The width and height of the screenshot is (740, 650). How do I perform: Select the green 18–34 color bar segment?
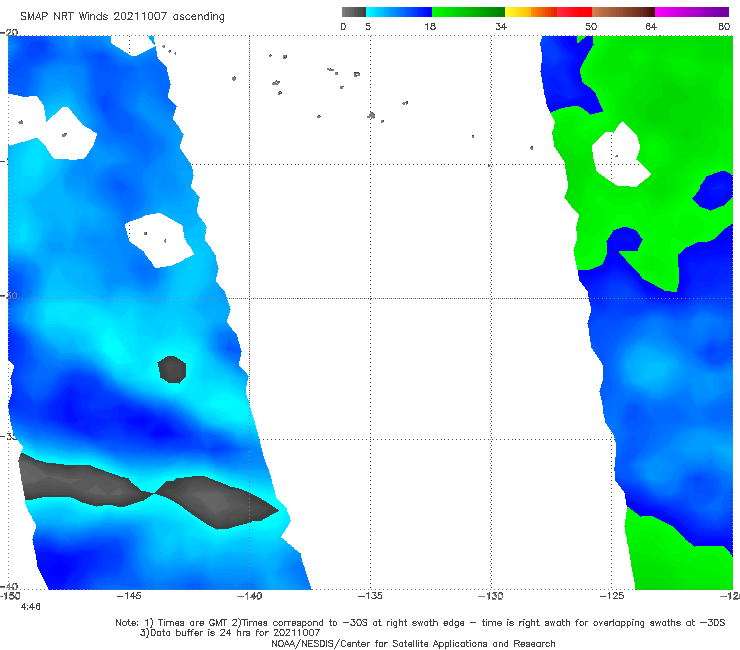[x=469, y=12]
